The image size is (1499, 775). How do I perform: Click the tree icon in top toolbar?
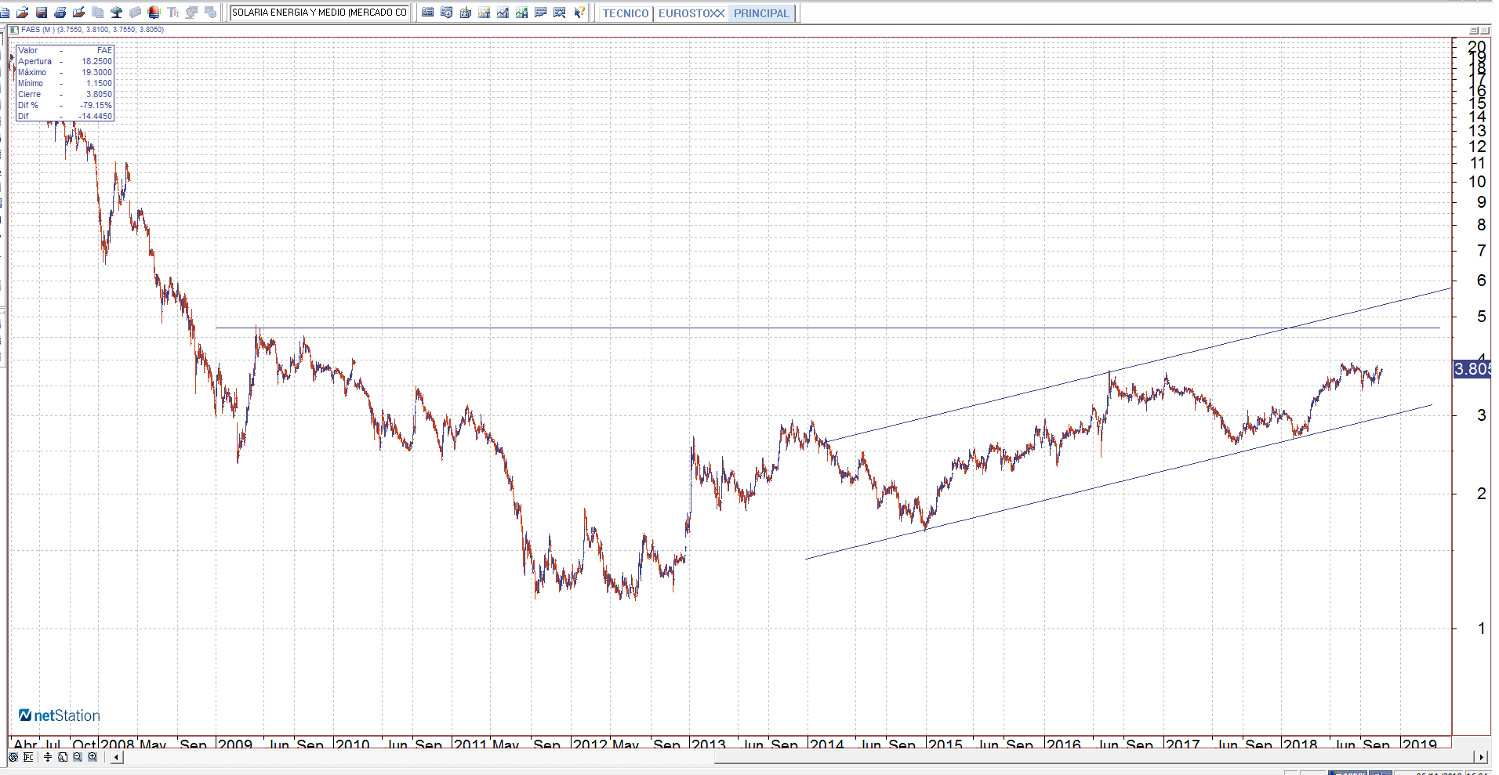click(x=116, y=13)
